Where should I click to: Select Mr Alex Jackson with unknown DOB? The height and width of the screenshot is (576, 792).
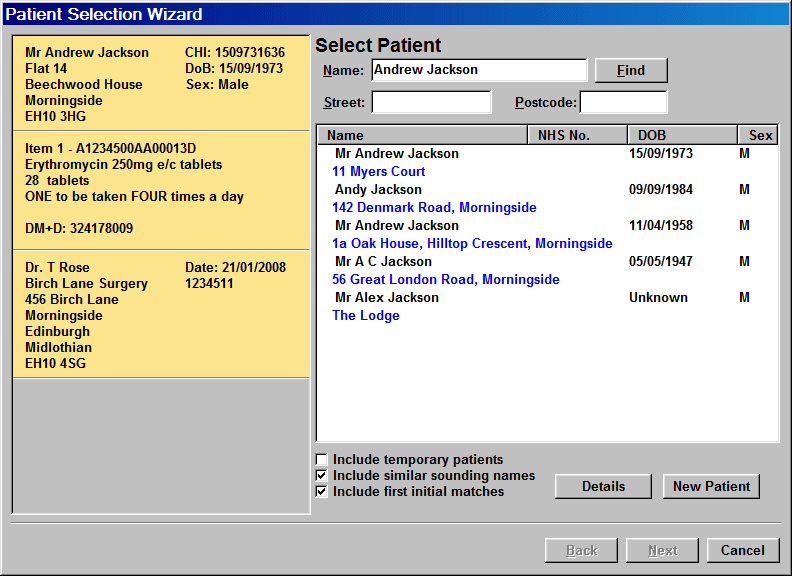point(386,298)
